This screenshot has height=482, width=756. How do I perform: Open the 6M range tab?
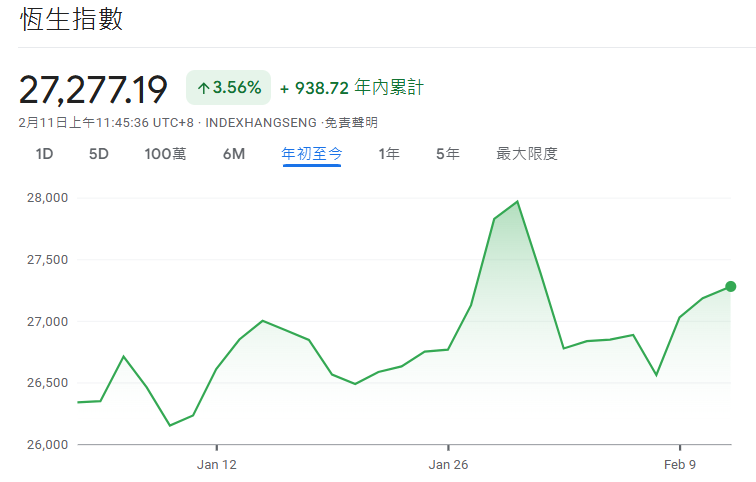click(x=234, y=154)
